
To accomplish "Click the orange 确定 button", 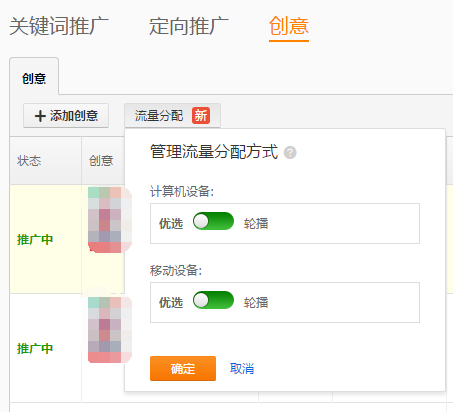I will 183,368.
